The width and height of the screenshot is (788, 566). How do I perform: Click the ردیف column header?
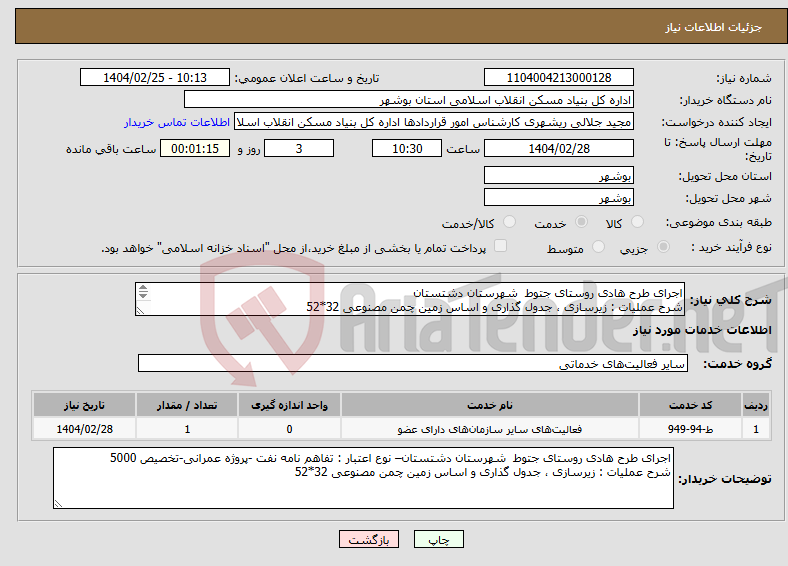[x=756, y=405]
